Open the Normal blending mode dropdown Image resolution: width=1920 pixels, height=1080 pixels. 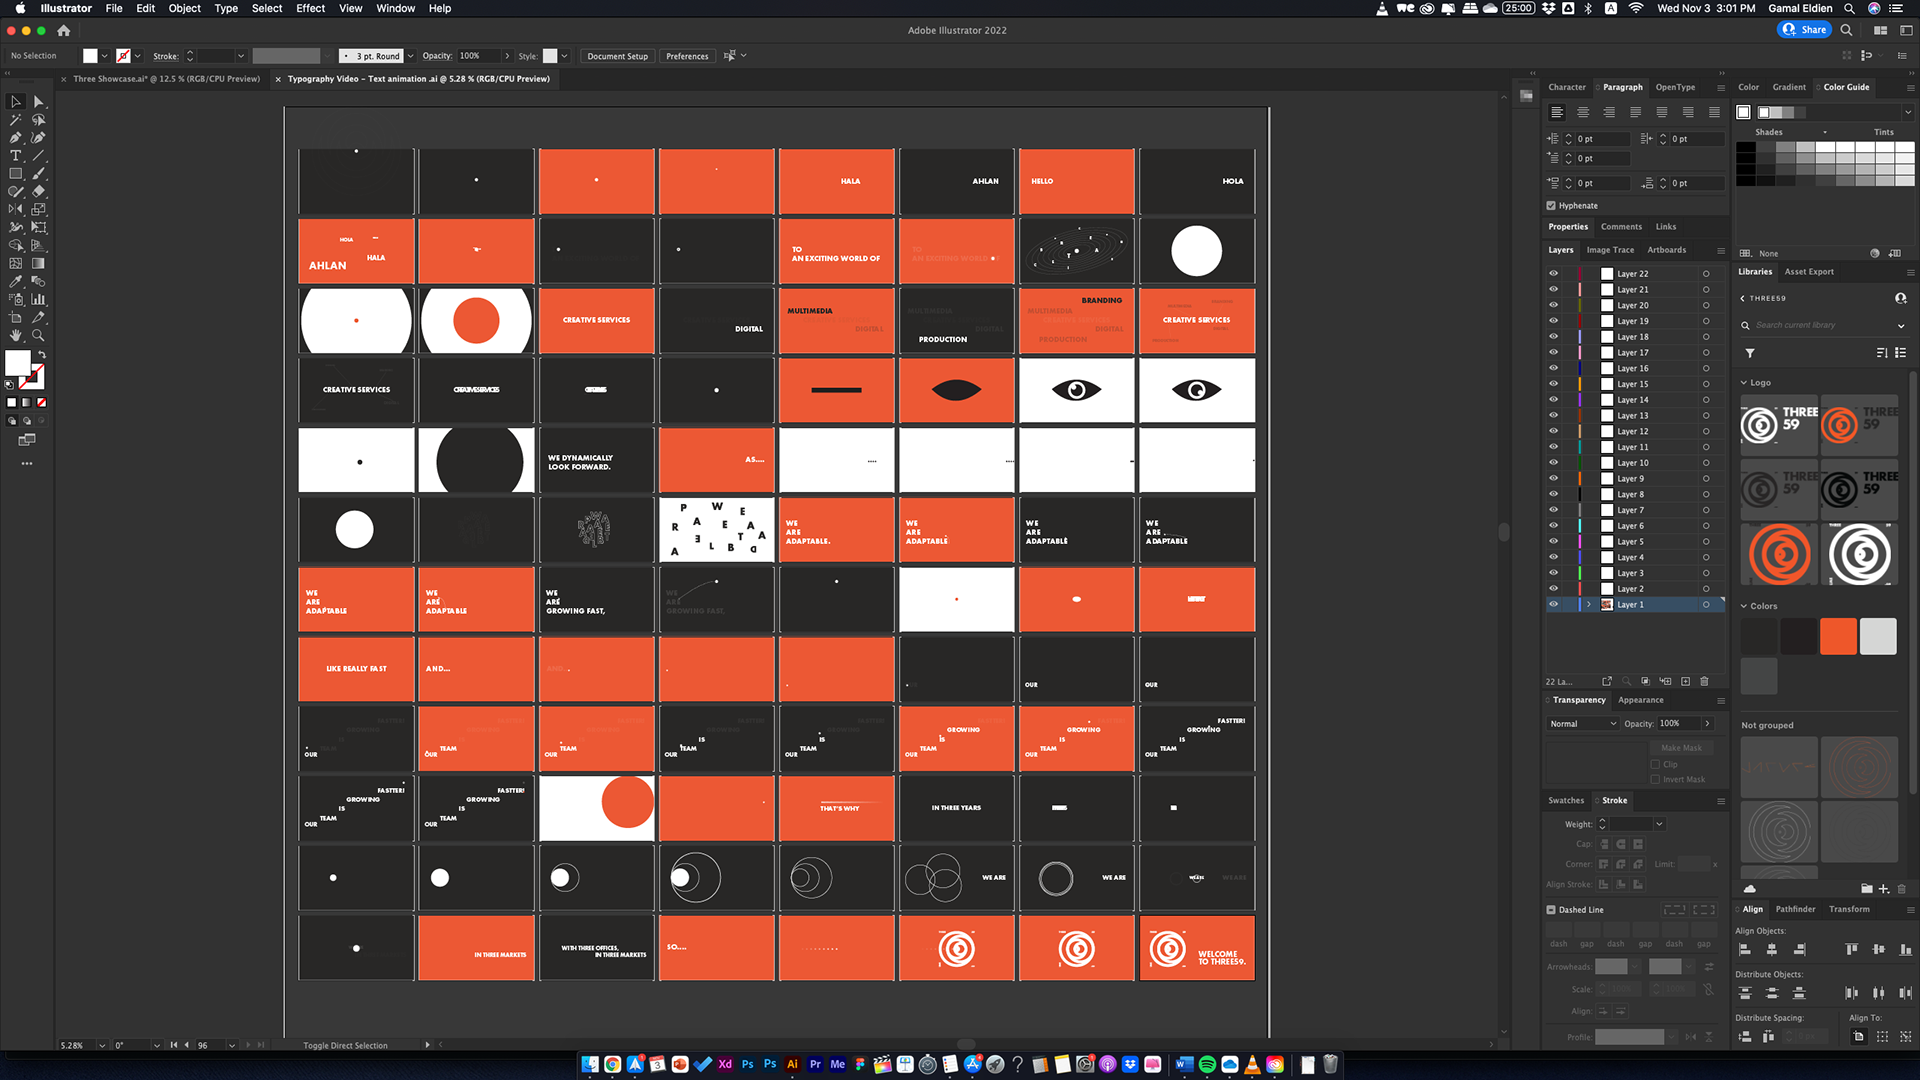[x=1582, y=724]
